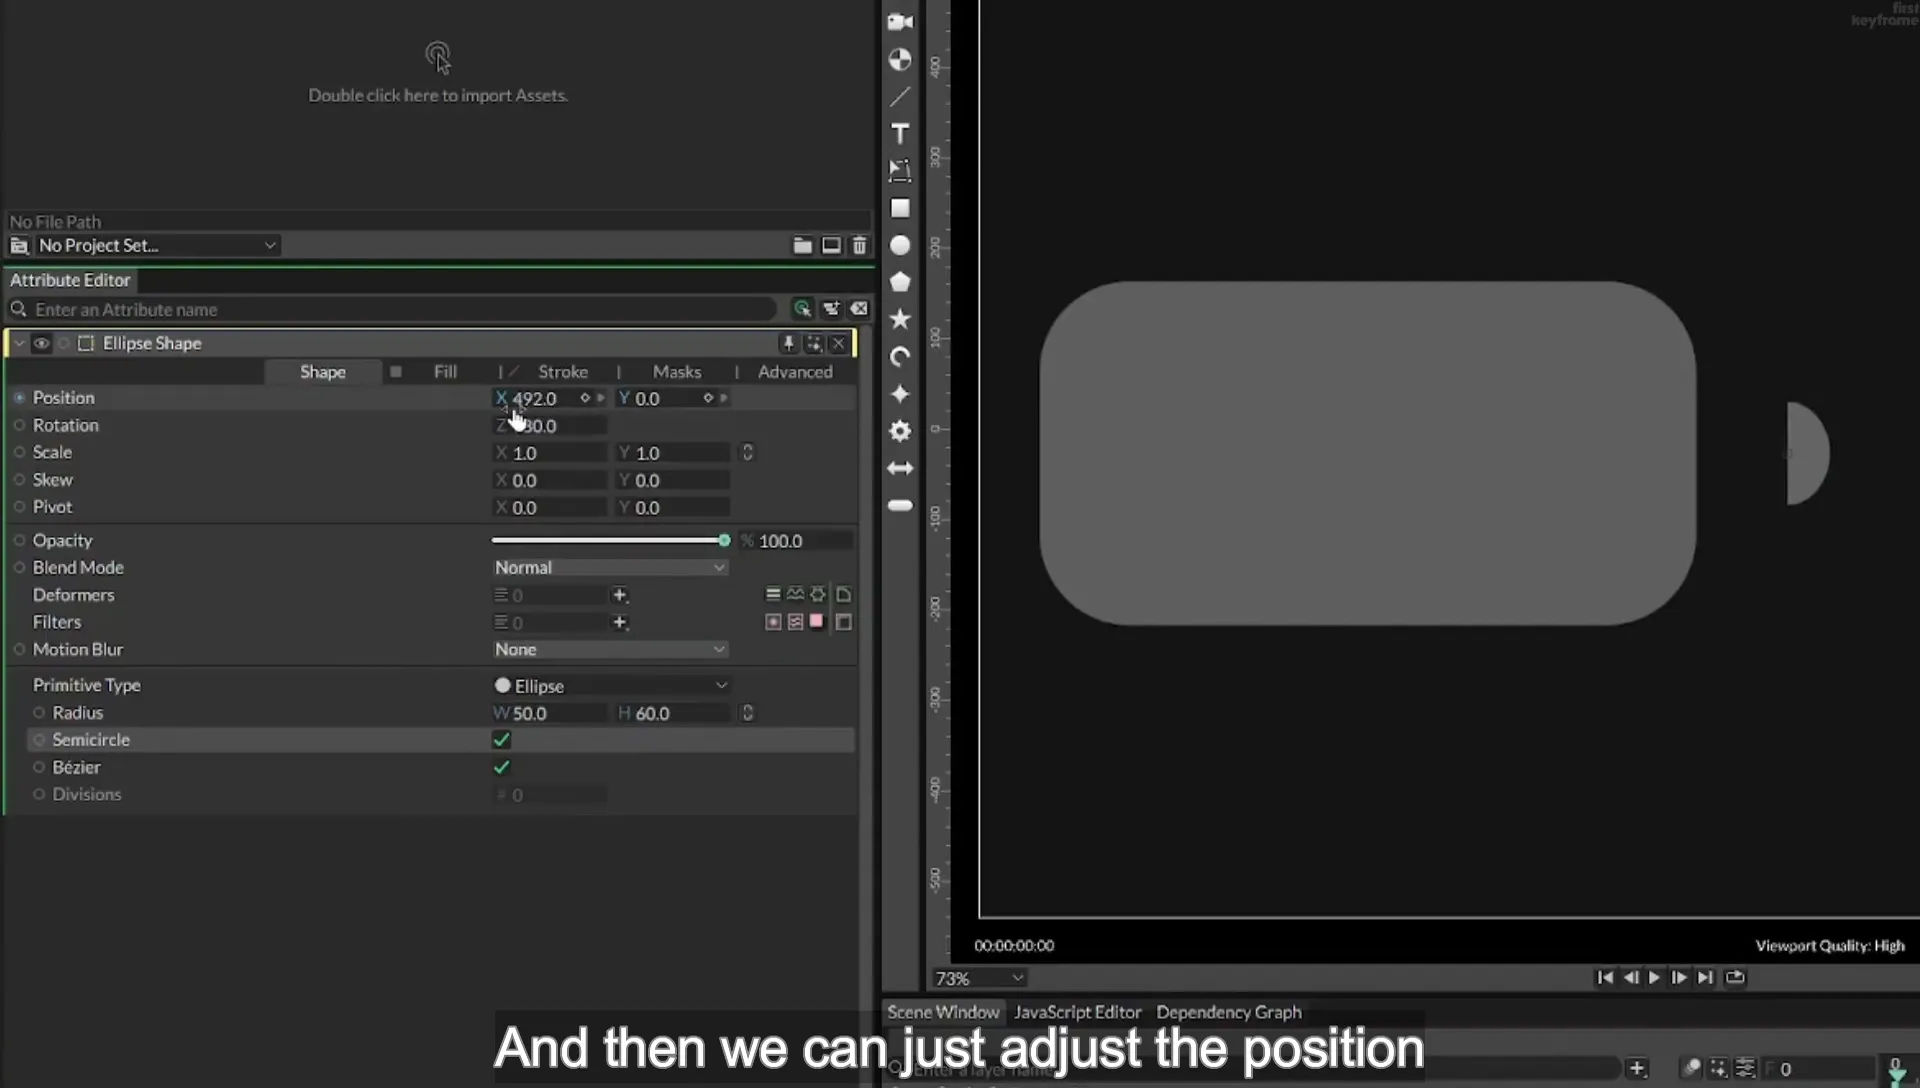Toggle the Opacity animation circle
This screenshot has height=1088, width=1920.
19,540
